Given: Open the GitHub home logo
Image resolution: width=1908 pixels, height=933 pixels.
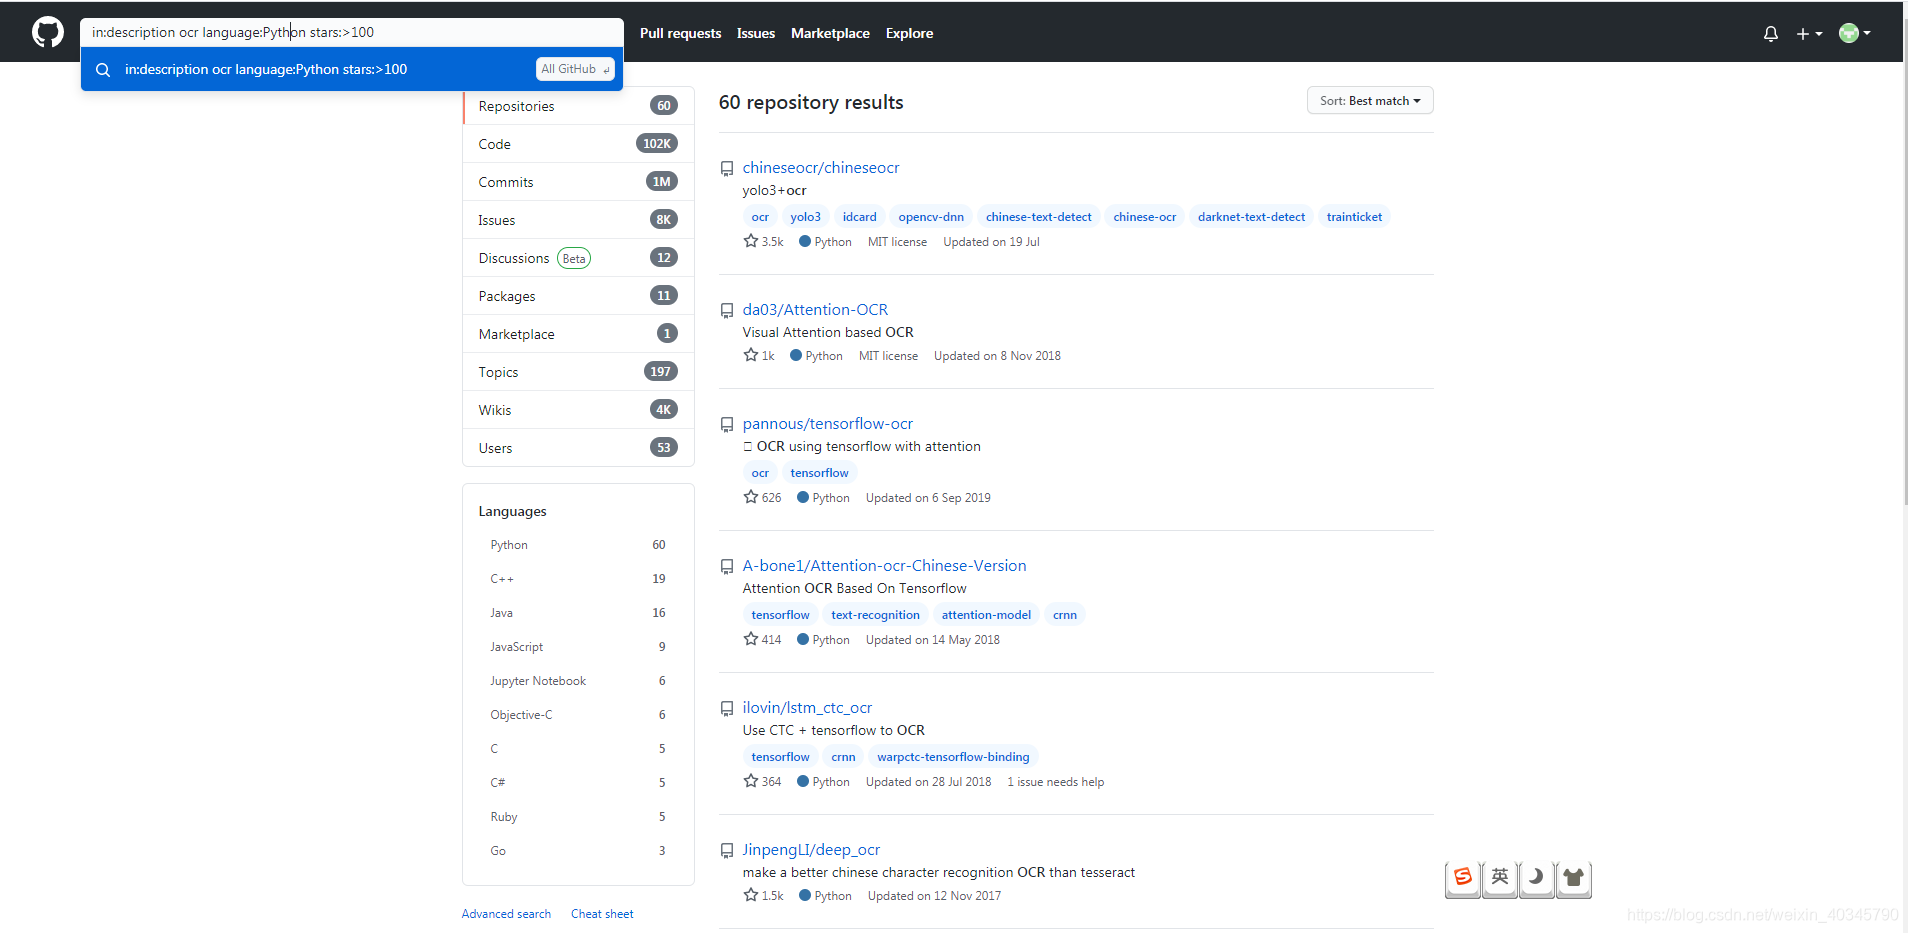Looking at the screenshot, I should [x=47, y=32].
